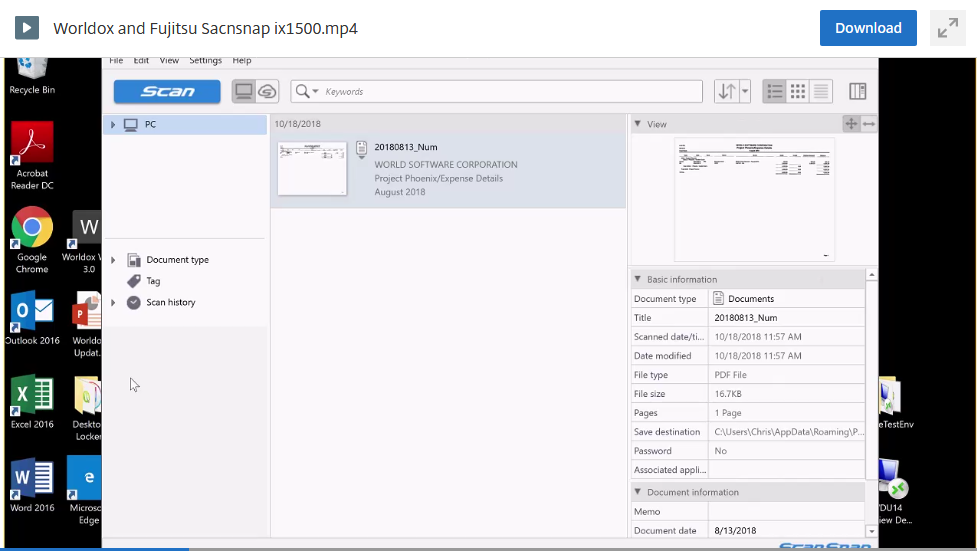Viewport: 977px width, 551px height.
Task: Click the document preview image
Action: 754,199
